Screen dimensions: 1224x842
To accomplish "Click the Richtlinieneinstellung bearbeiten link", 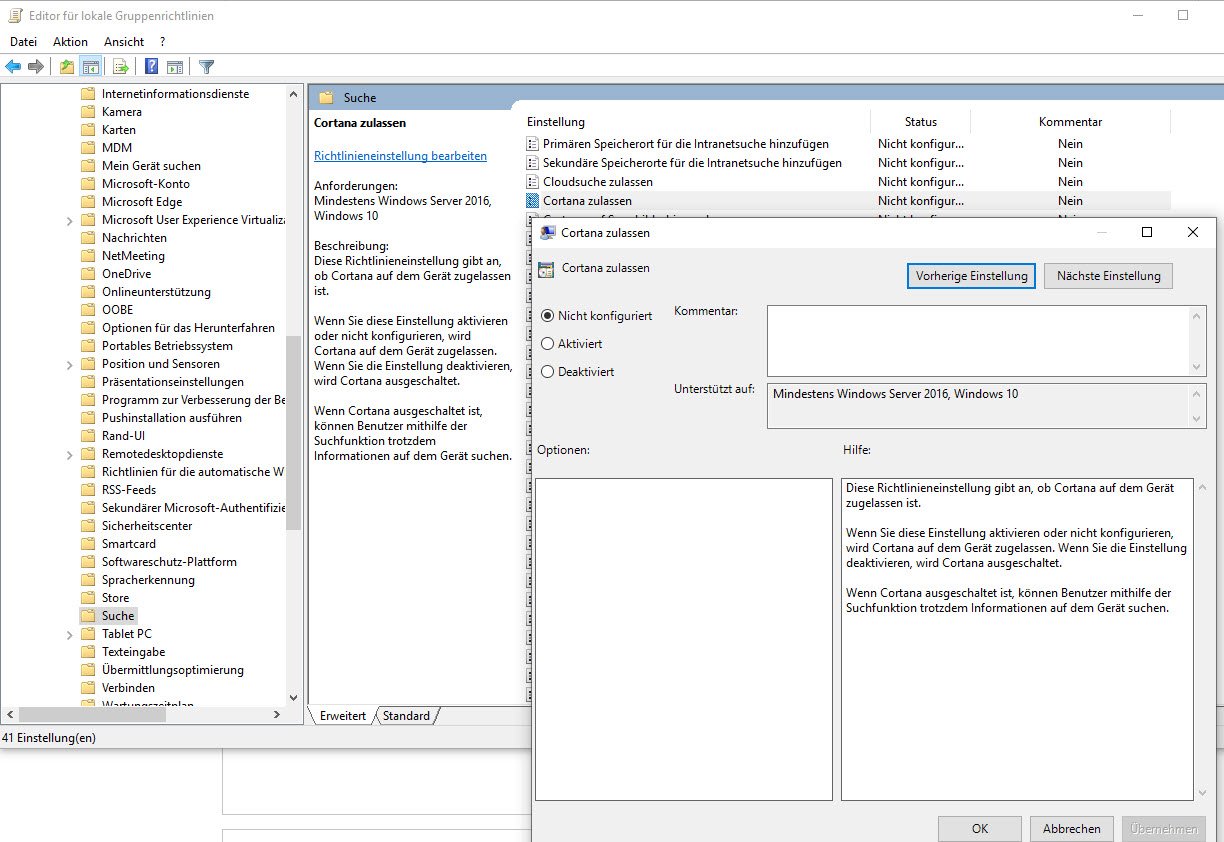I will [400, 156].
